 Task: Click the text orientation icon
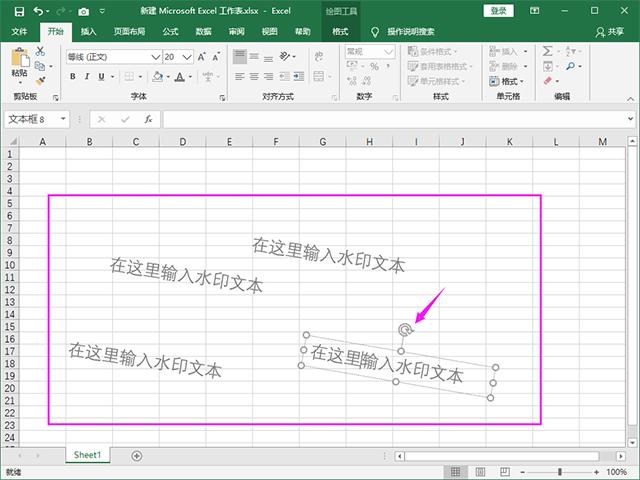pos(285,56)
